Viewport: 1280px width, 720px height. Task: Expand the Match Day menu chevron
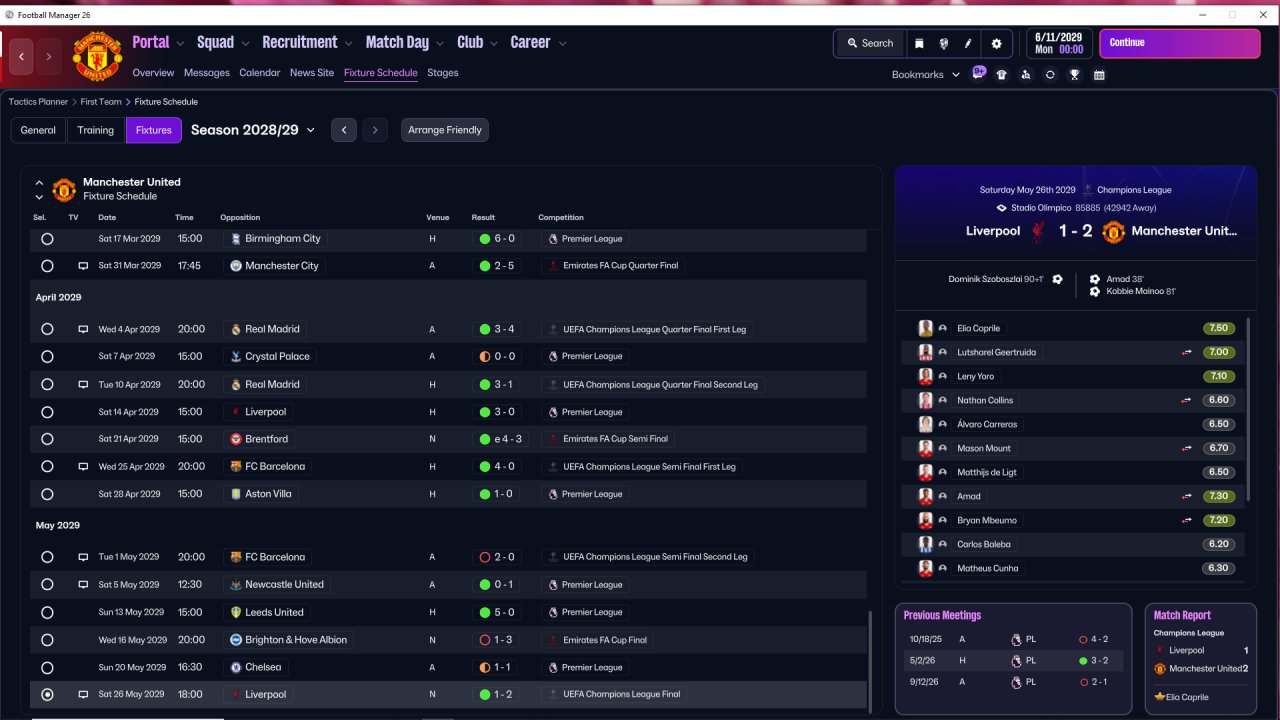coord(440,43)
